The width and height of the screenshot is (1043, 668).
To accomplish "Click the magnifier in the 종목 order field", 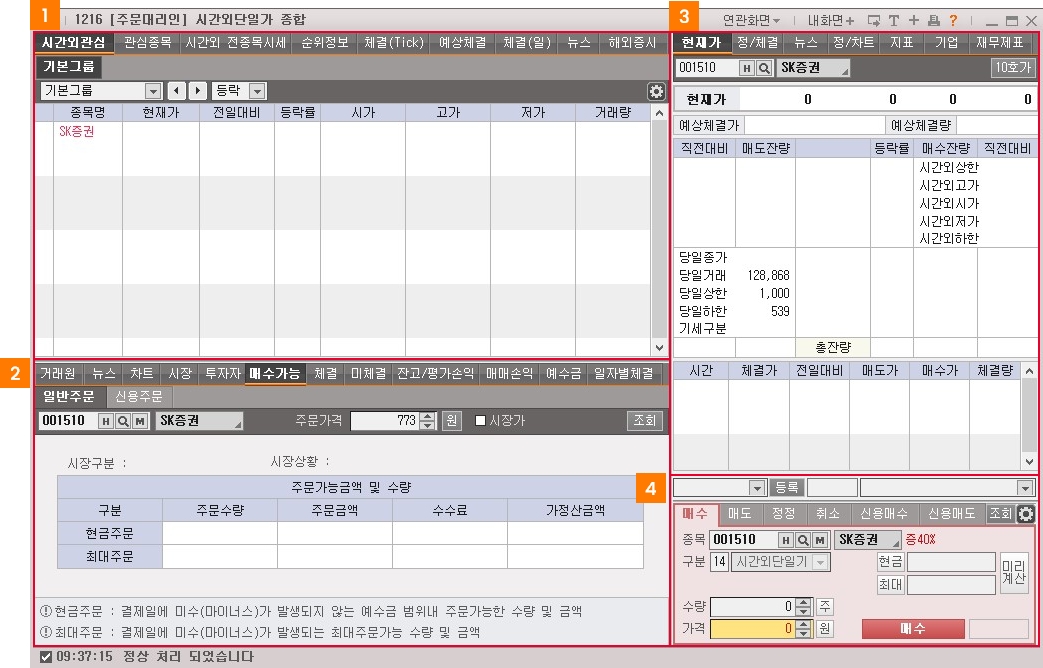I will 803,540.
